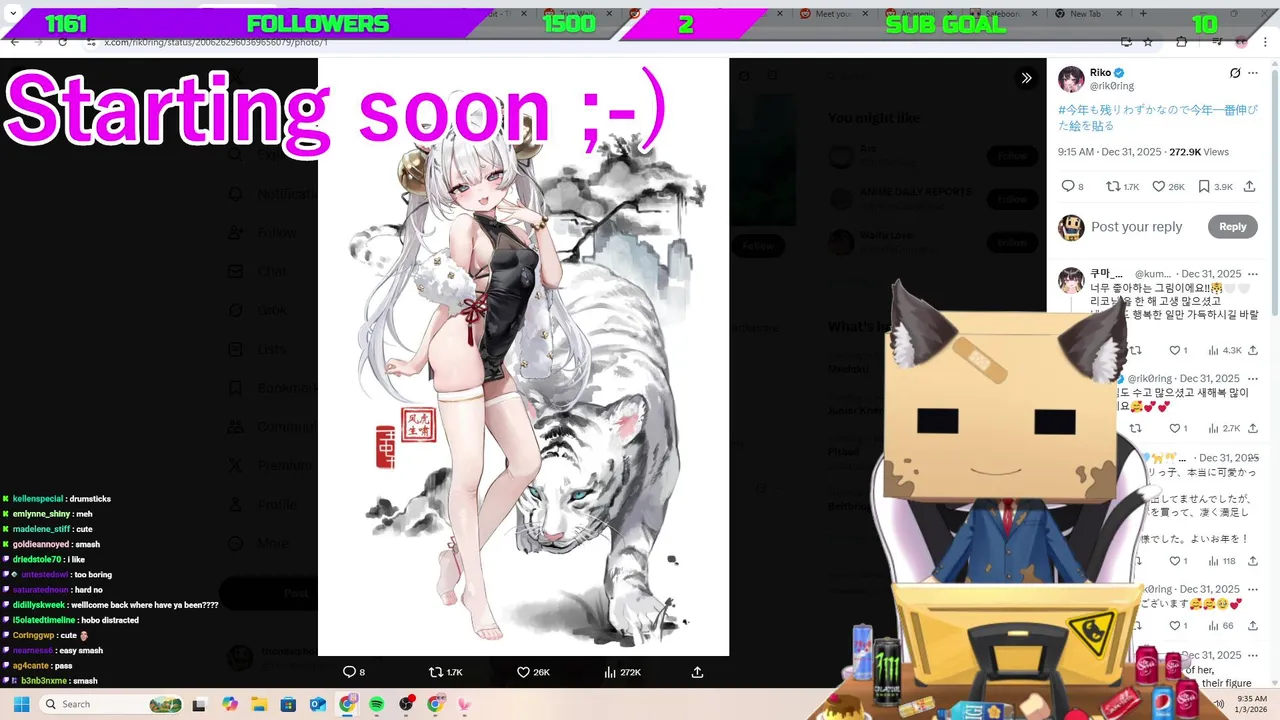Viewport: 1280px width, 720px height.
Task: Open the Riko display name link
Action: coord(1100,73)
